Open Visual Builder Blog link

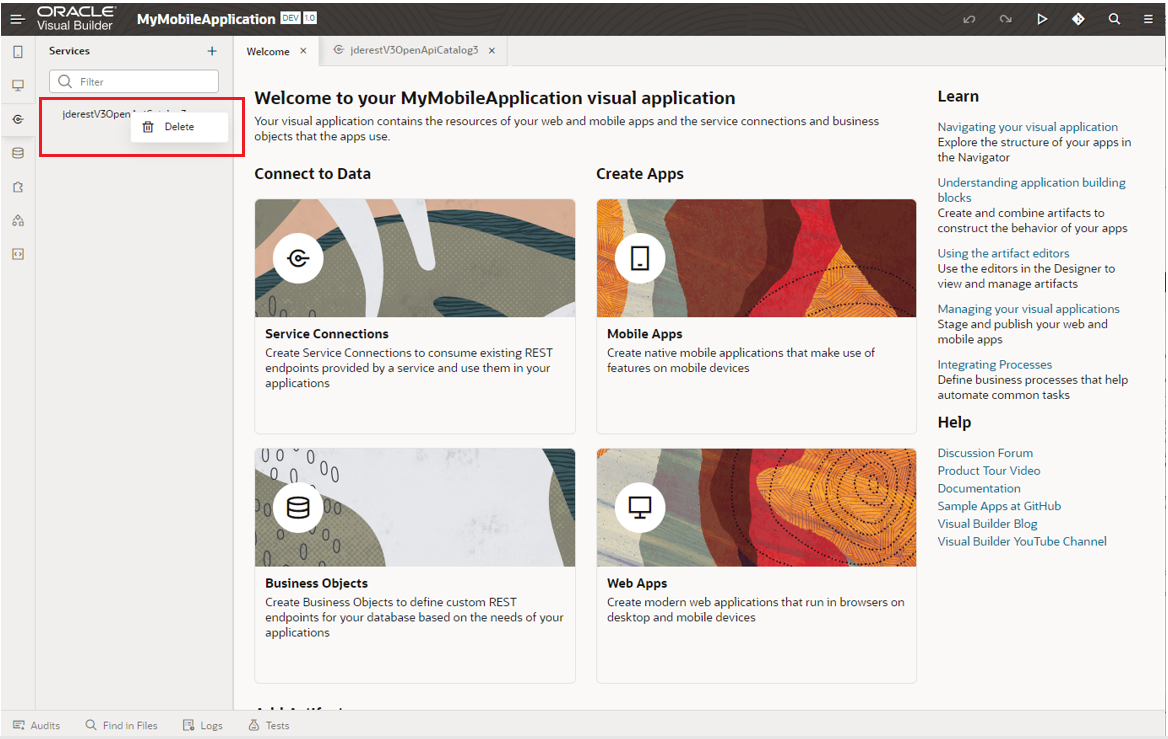pos(987,524)
